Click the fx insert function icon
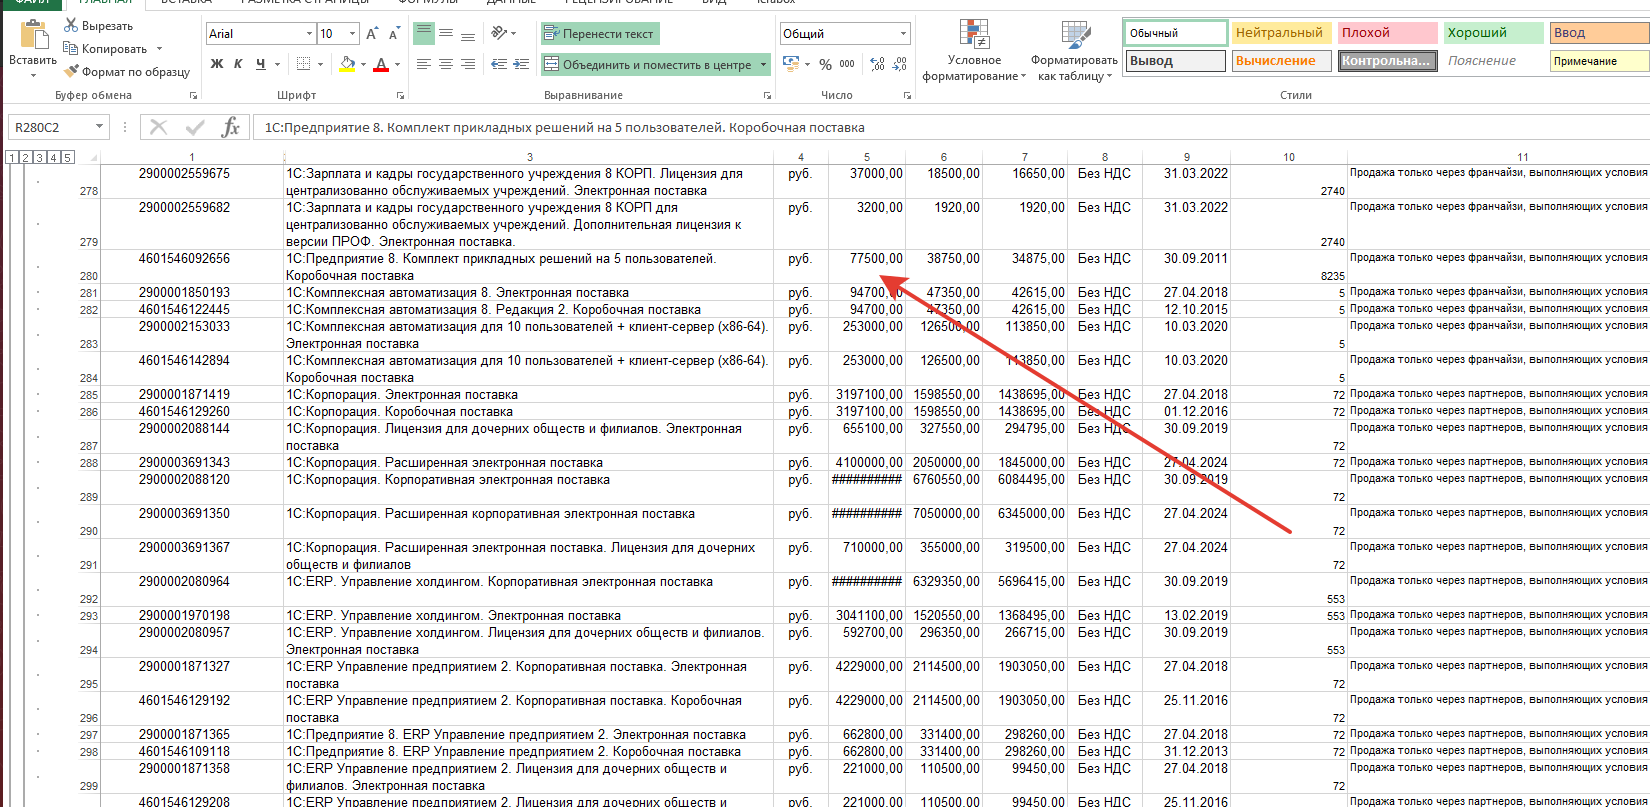1650x807 pixels. pos(231,127)
